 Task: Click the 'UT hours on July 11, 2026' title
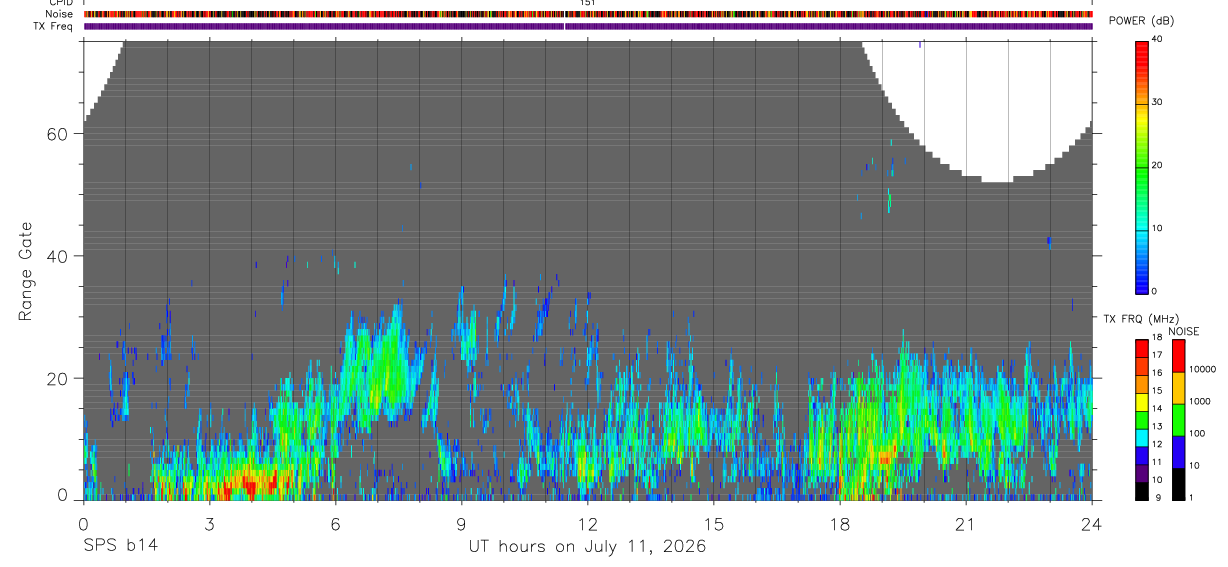588,547
